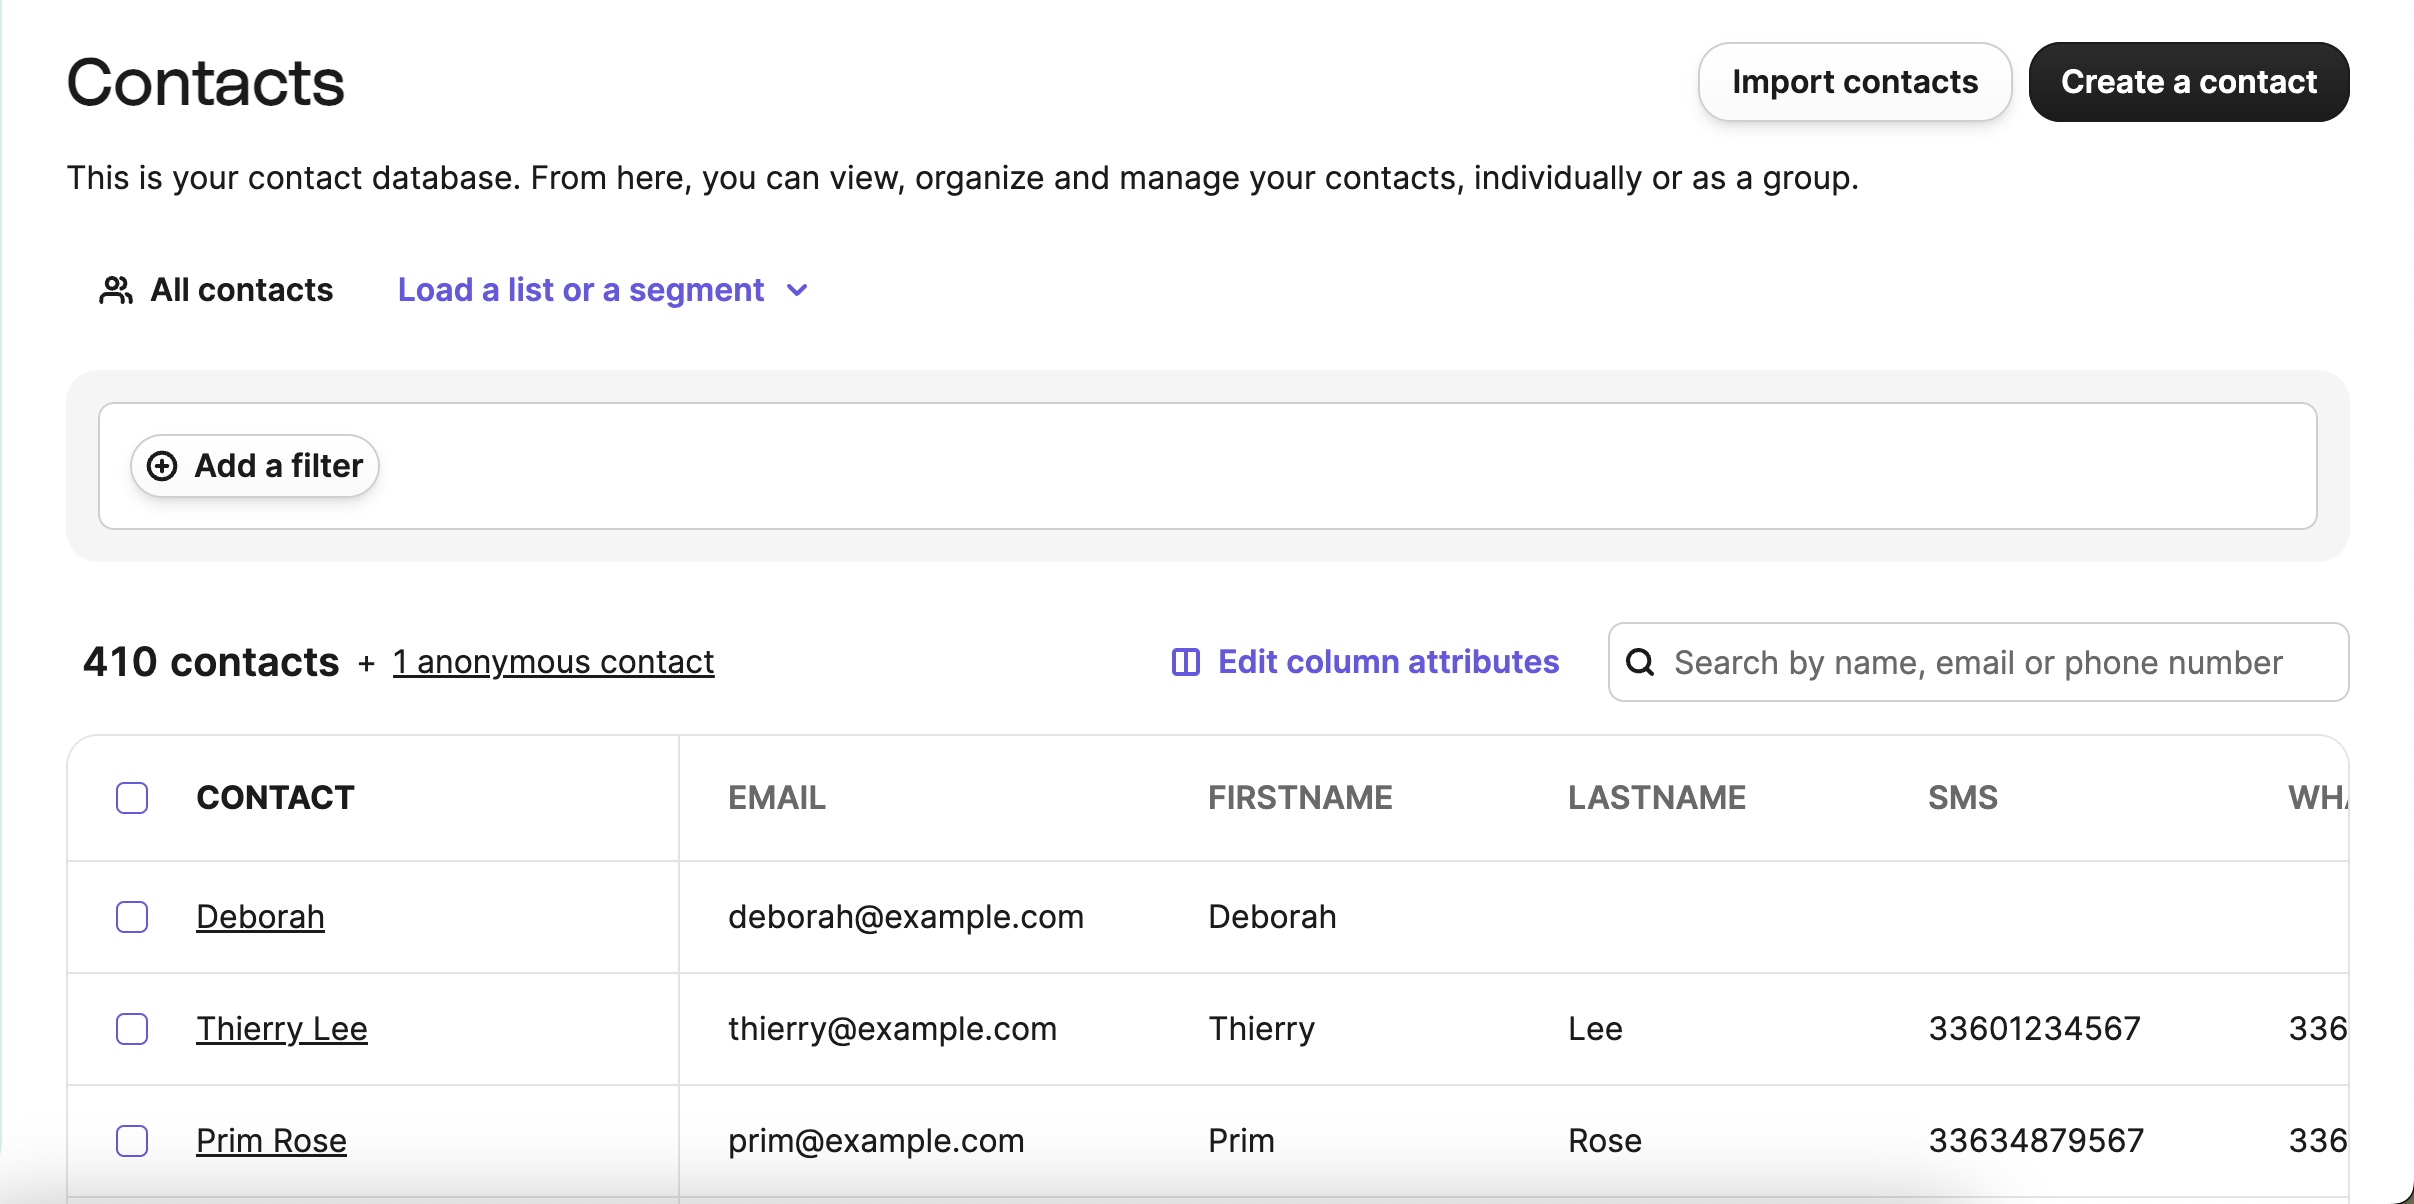Click the Import contacts button
The image size is (2414, 1204).
tap(1855, 81)
